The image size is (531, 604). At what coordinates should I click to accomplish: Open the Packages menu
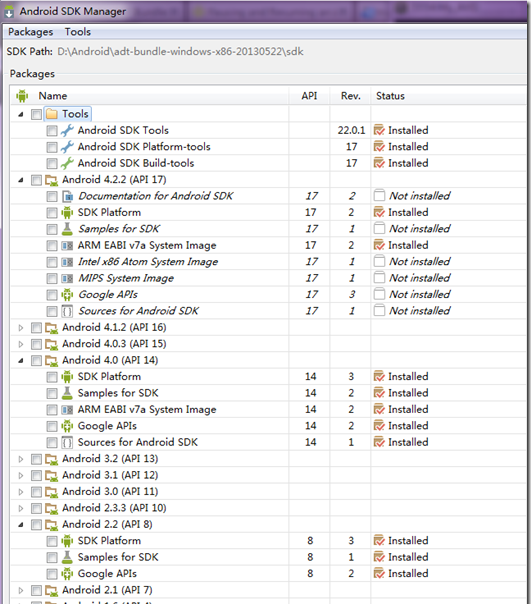pyautogui.click(x=31, y=32)
